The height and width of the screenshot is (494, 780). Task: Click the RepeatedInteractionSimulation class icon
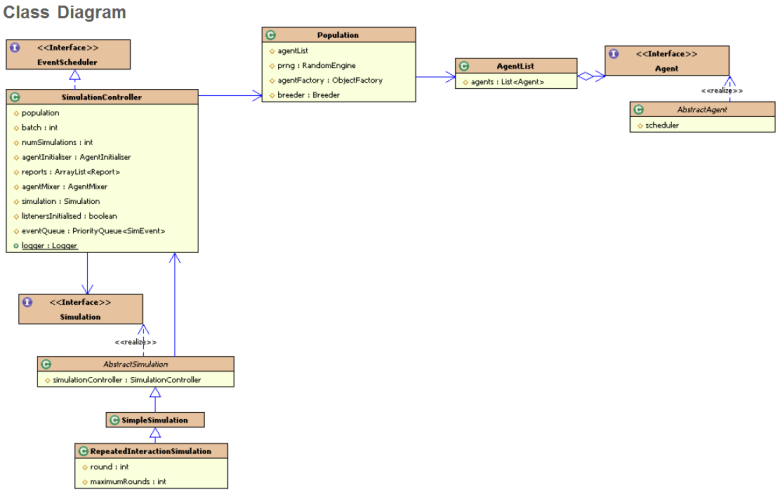83,451
